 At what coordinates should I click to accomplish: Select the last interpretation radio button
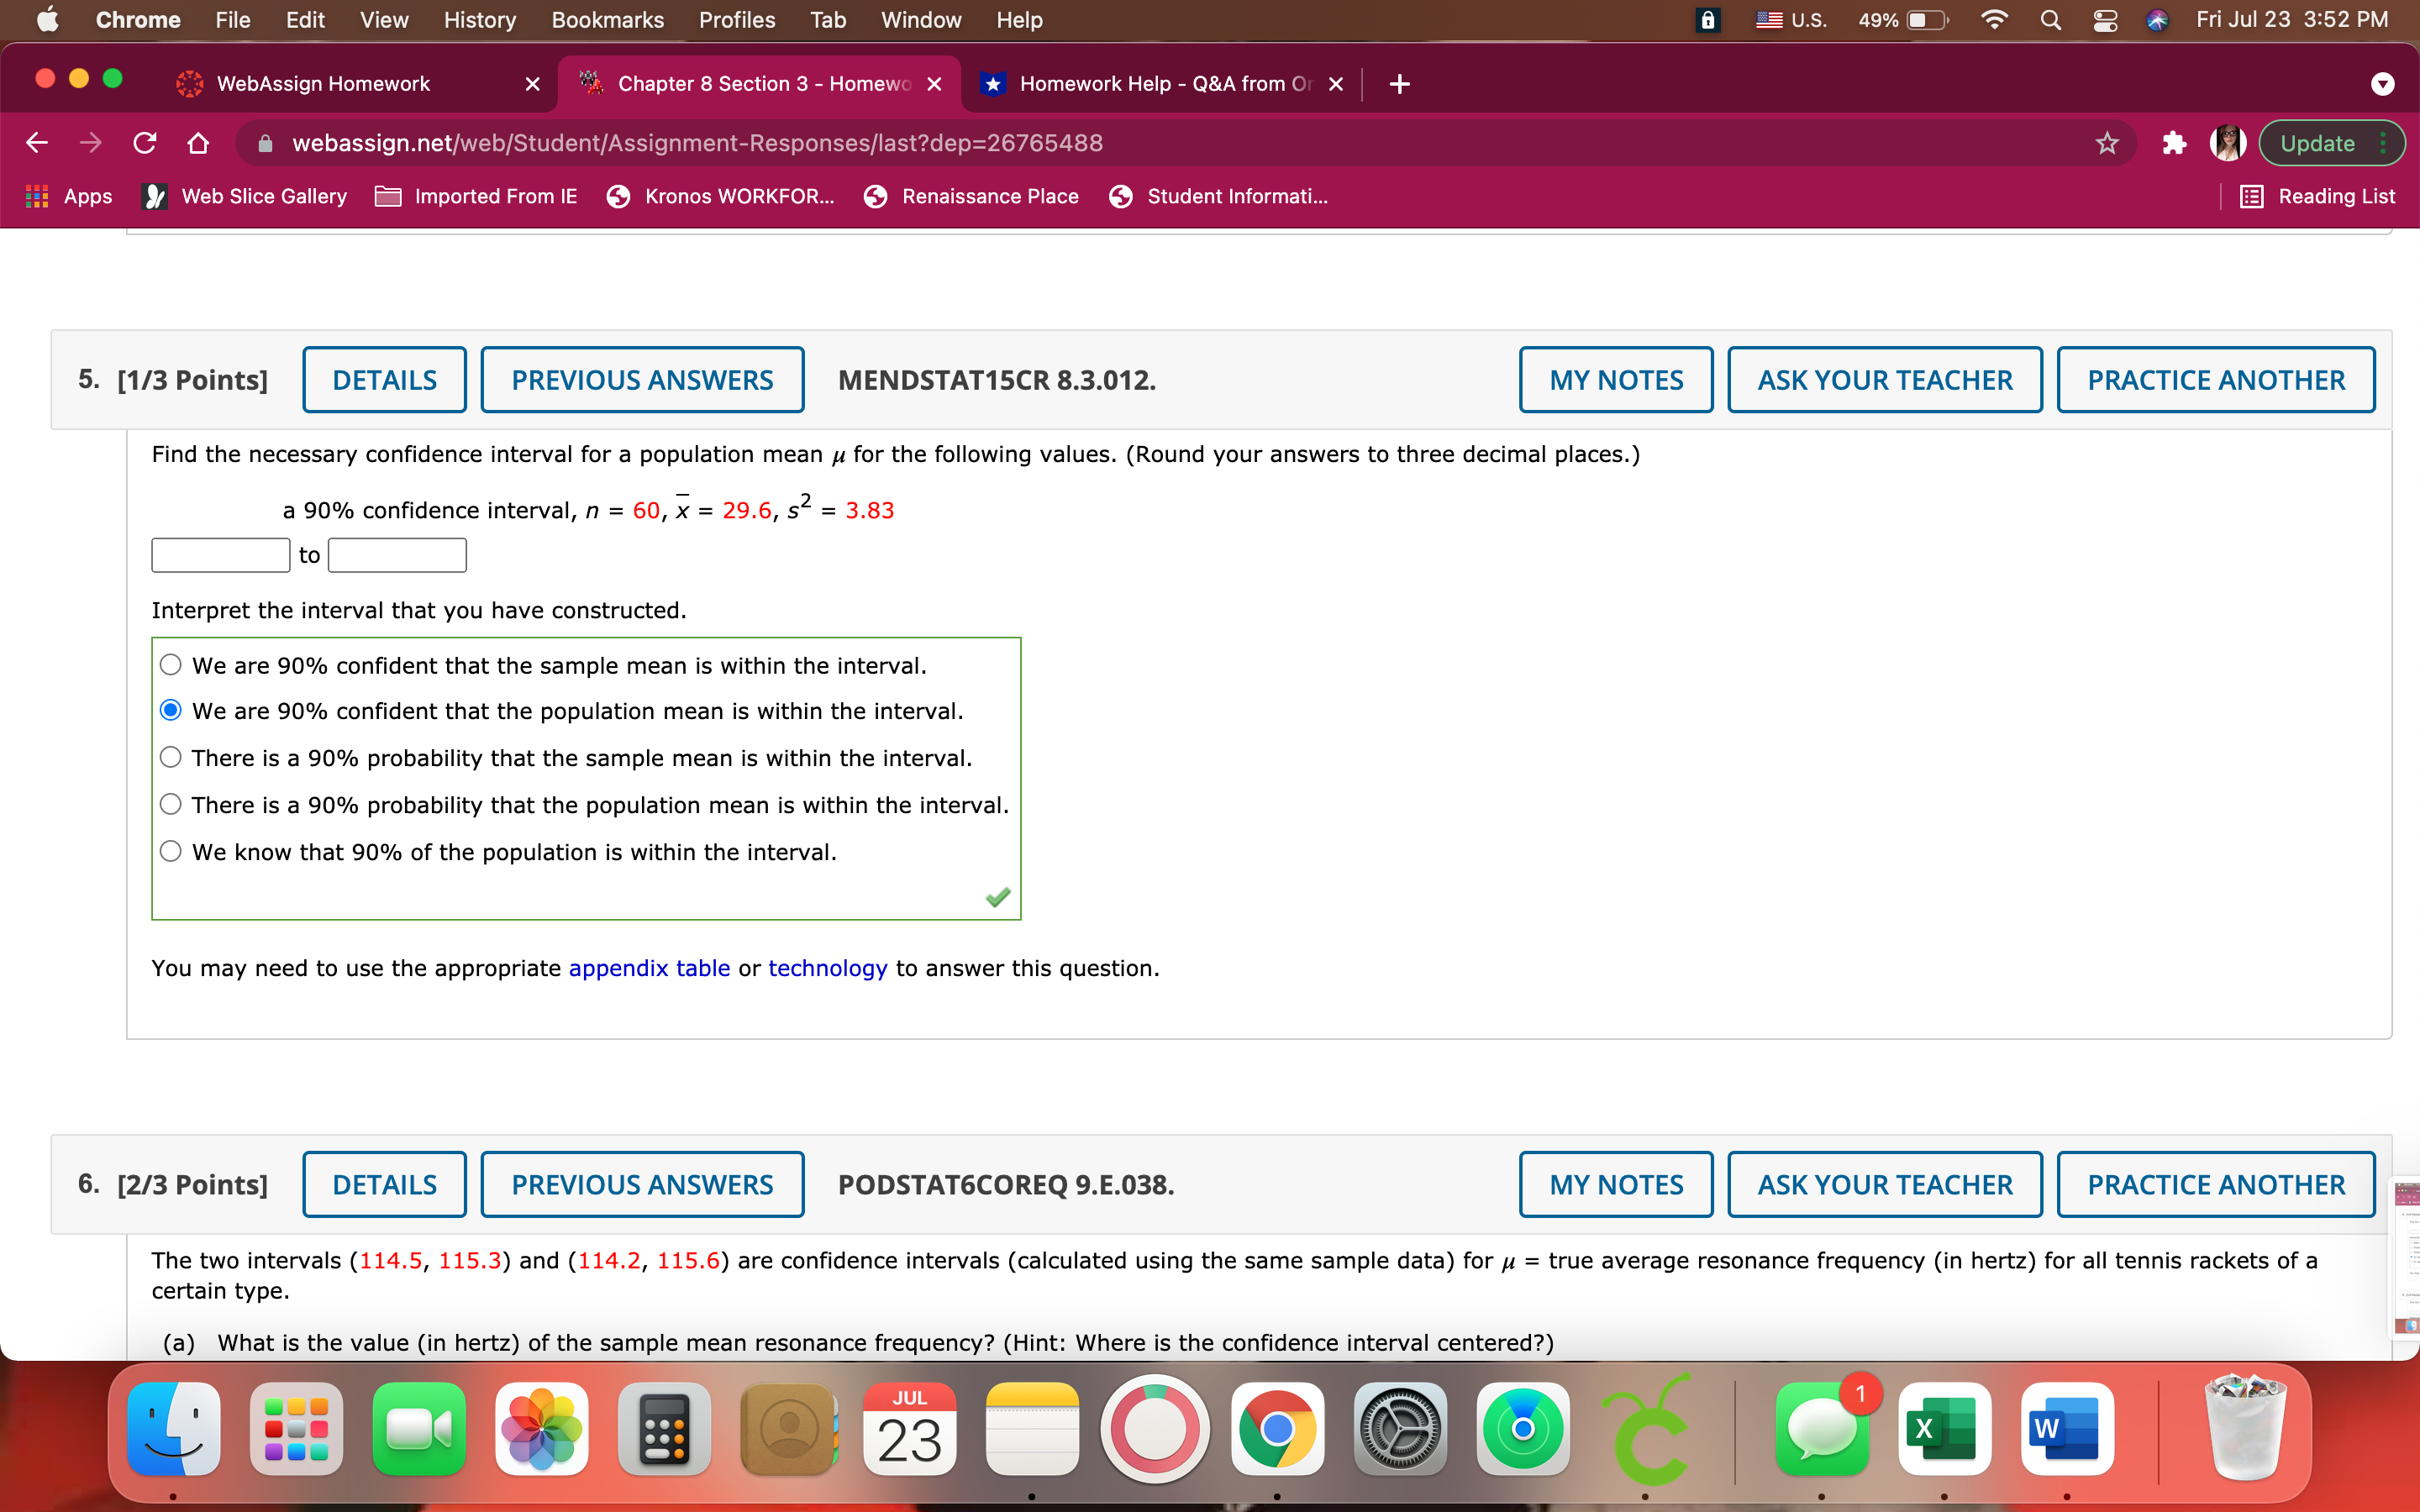[x=170, y=850]
